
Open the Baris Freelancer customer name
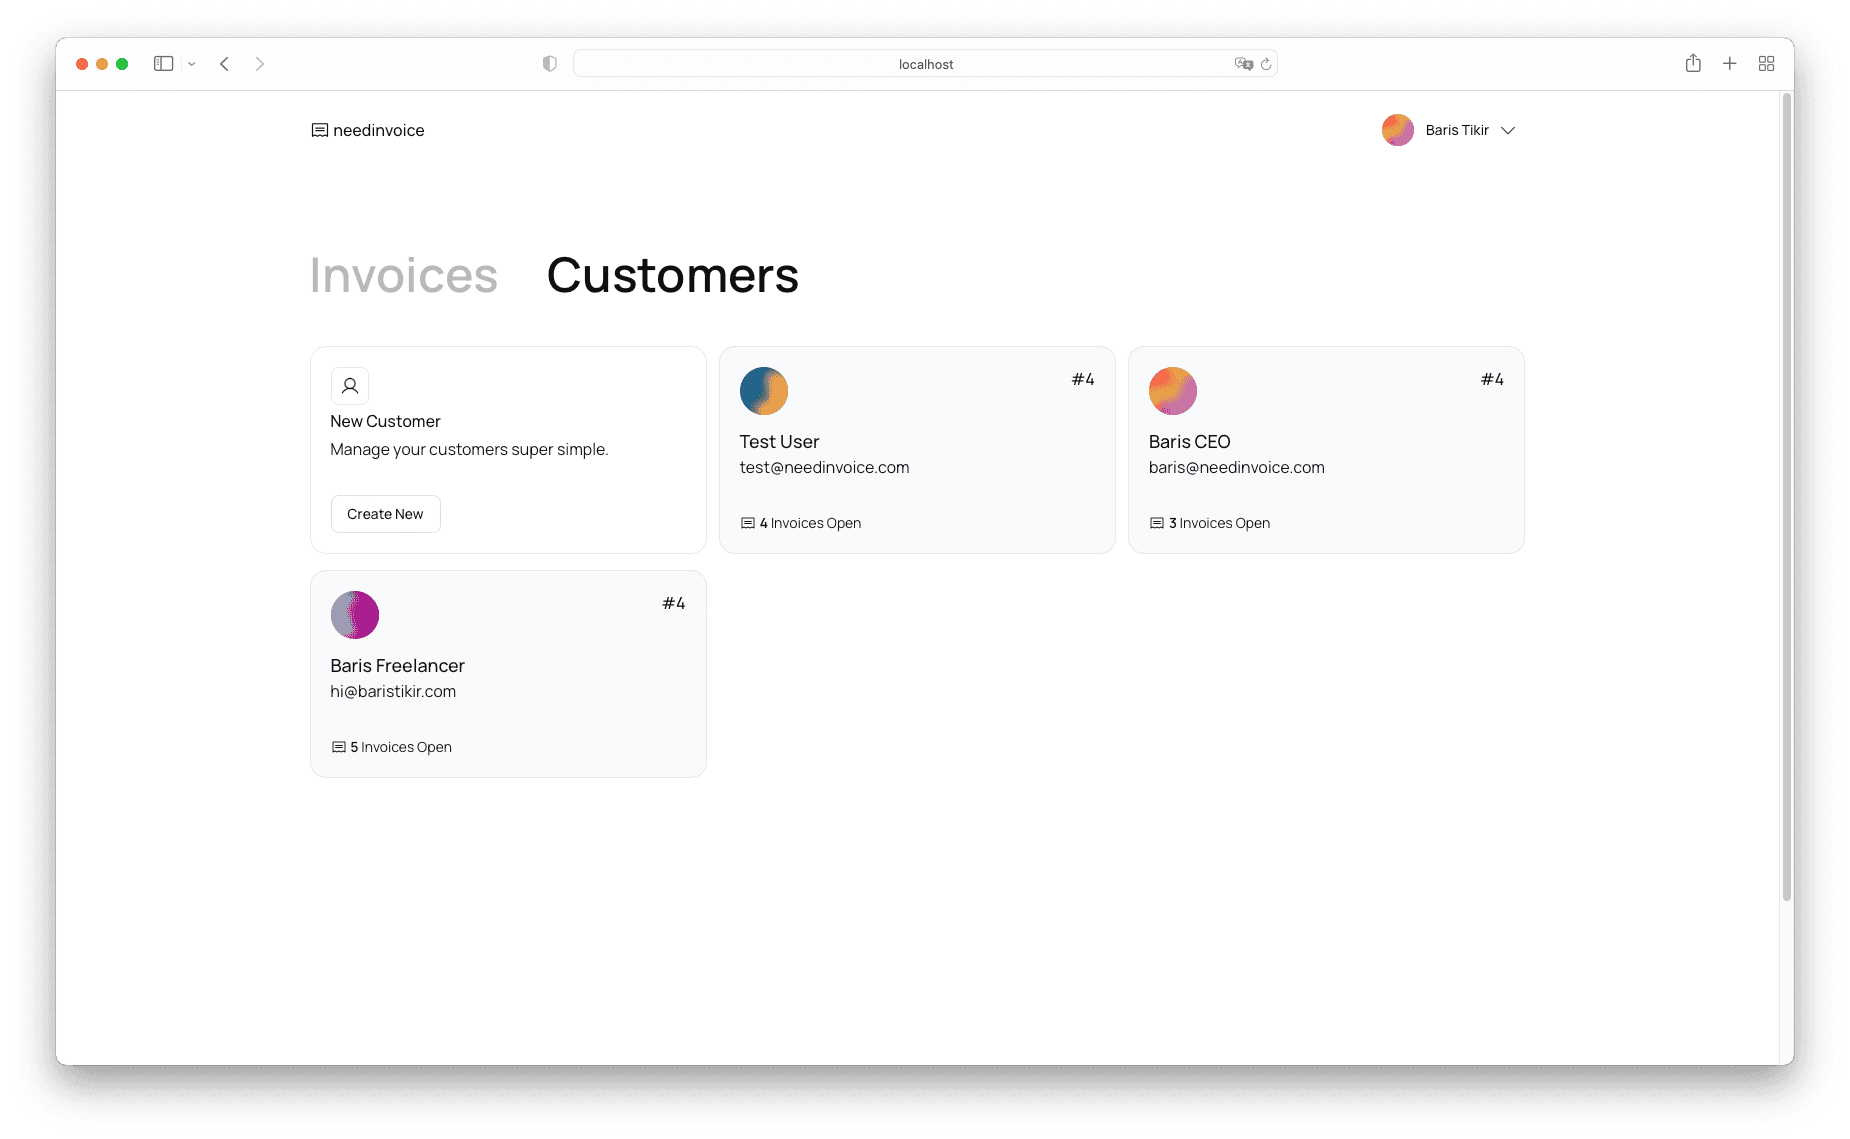397,665
